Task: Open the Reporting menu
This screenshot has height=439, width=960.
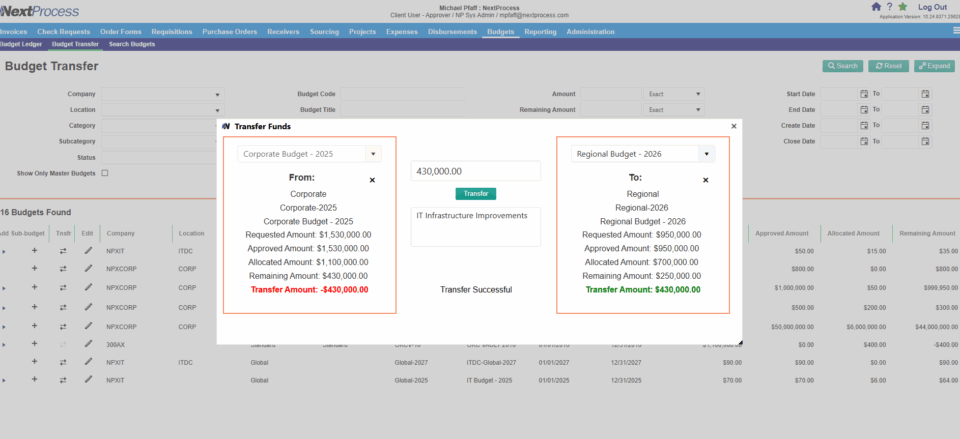Action: [540, 32]
